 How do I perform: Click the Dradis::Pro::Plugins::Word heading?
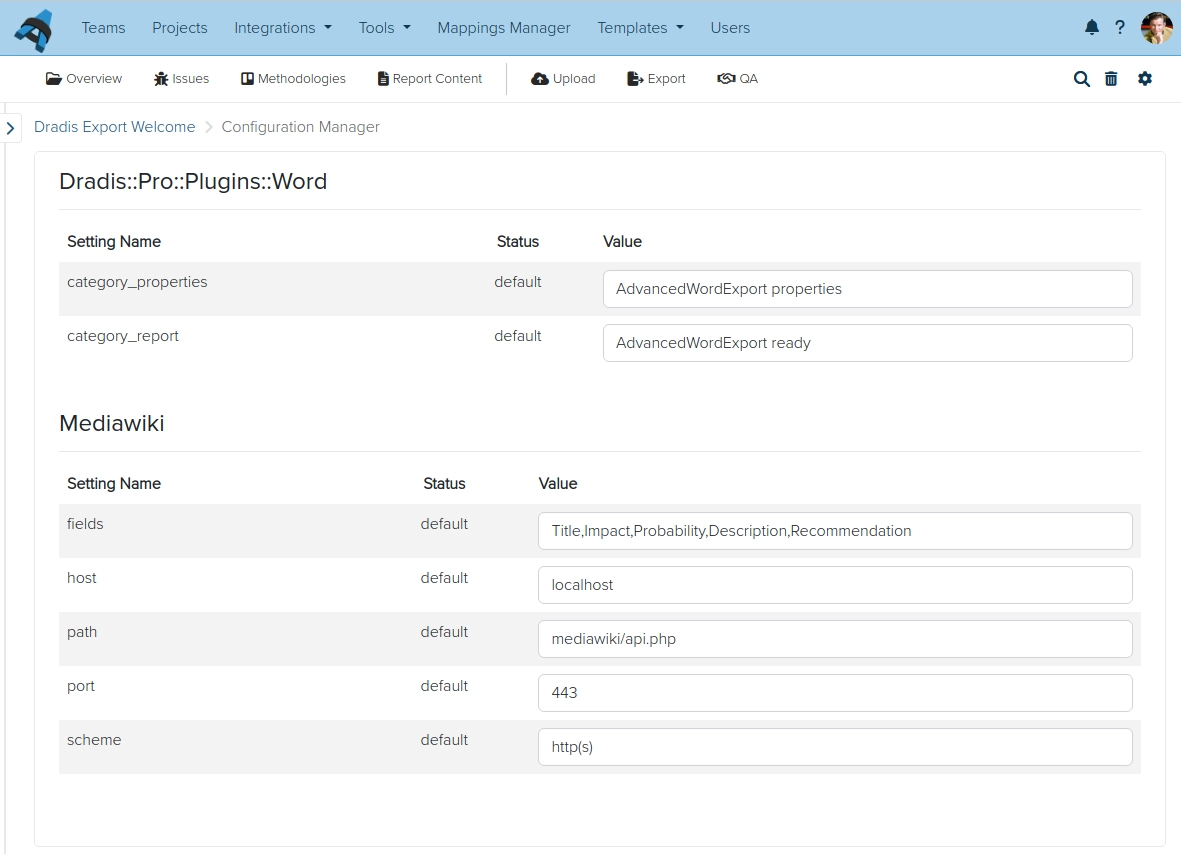(x=193, y=181)
